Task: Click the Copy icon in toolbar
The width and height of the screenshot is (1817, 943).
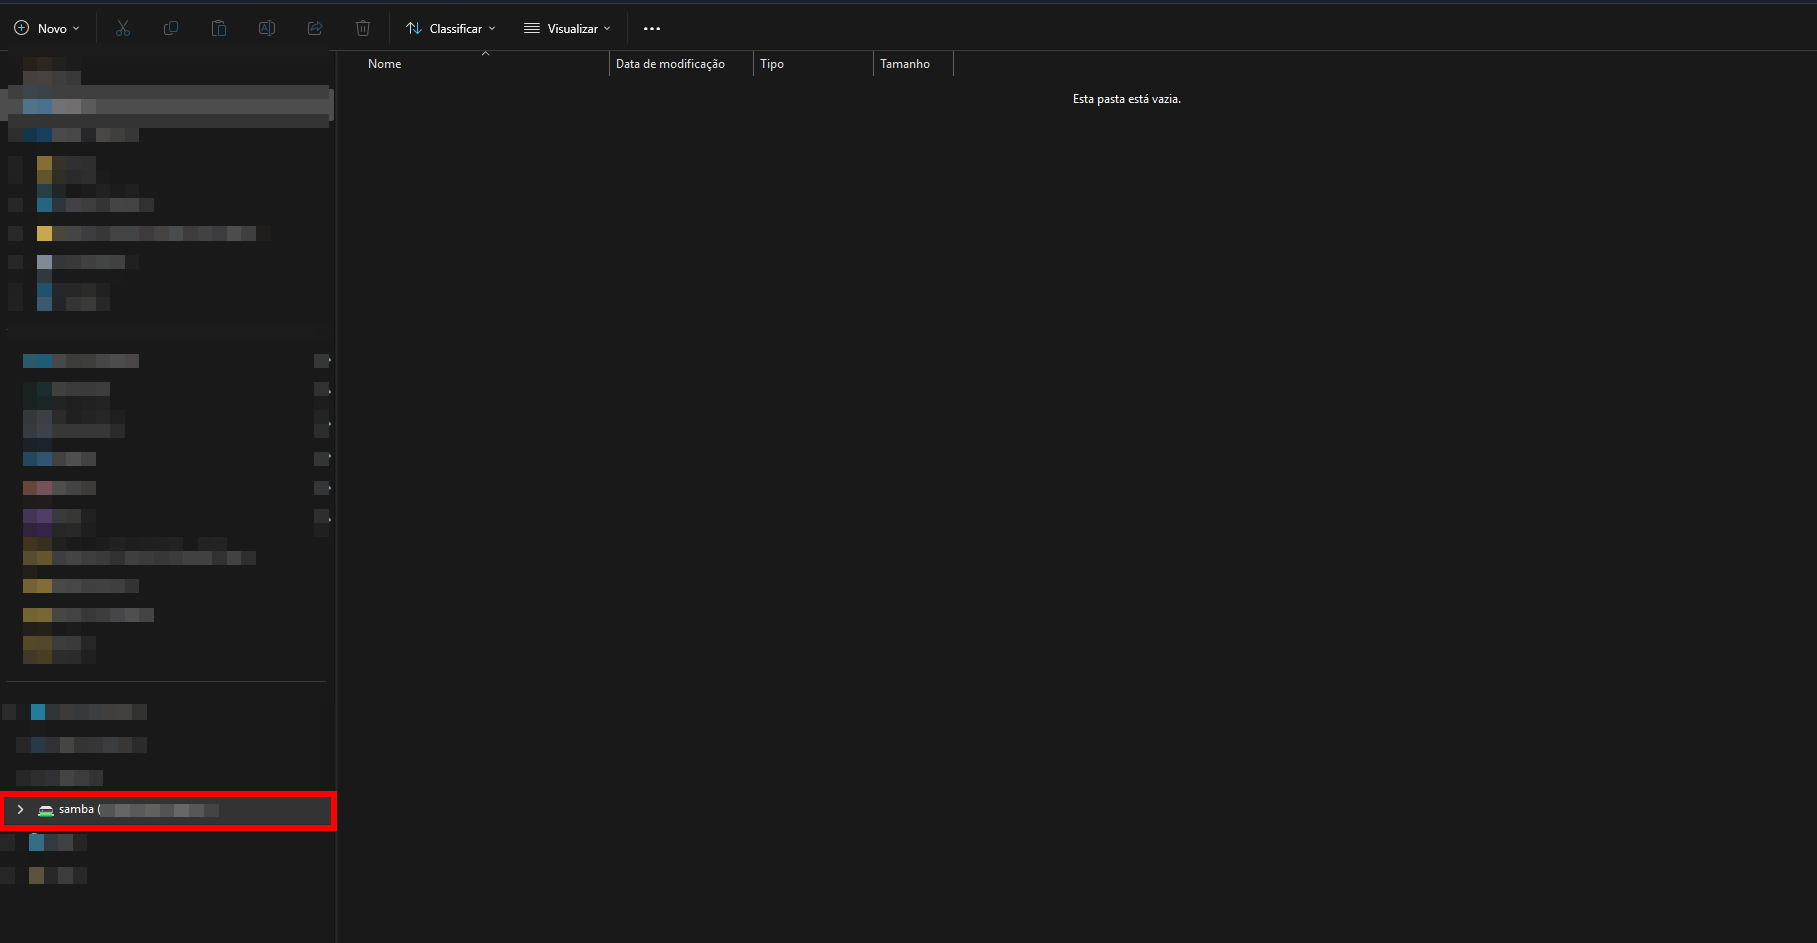Action: pos(171,28)
